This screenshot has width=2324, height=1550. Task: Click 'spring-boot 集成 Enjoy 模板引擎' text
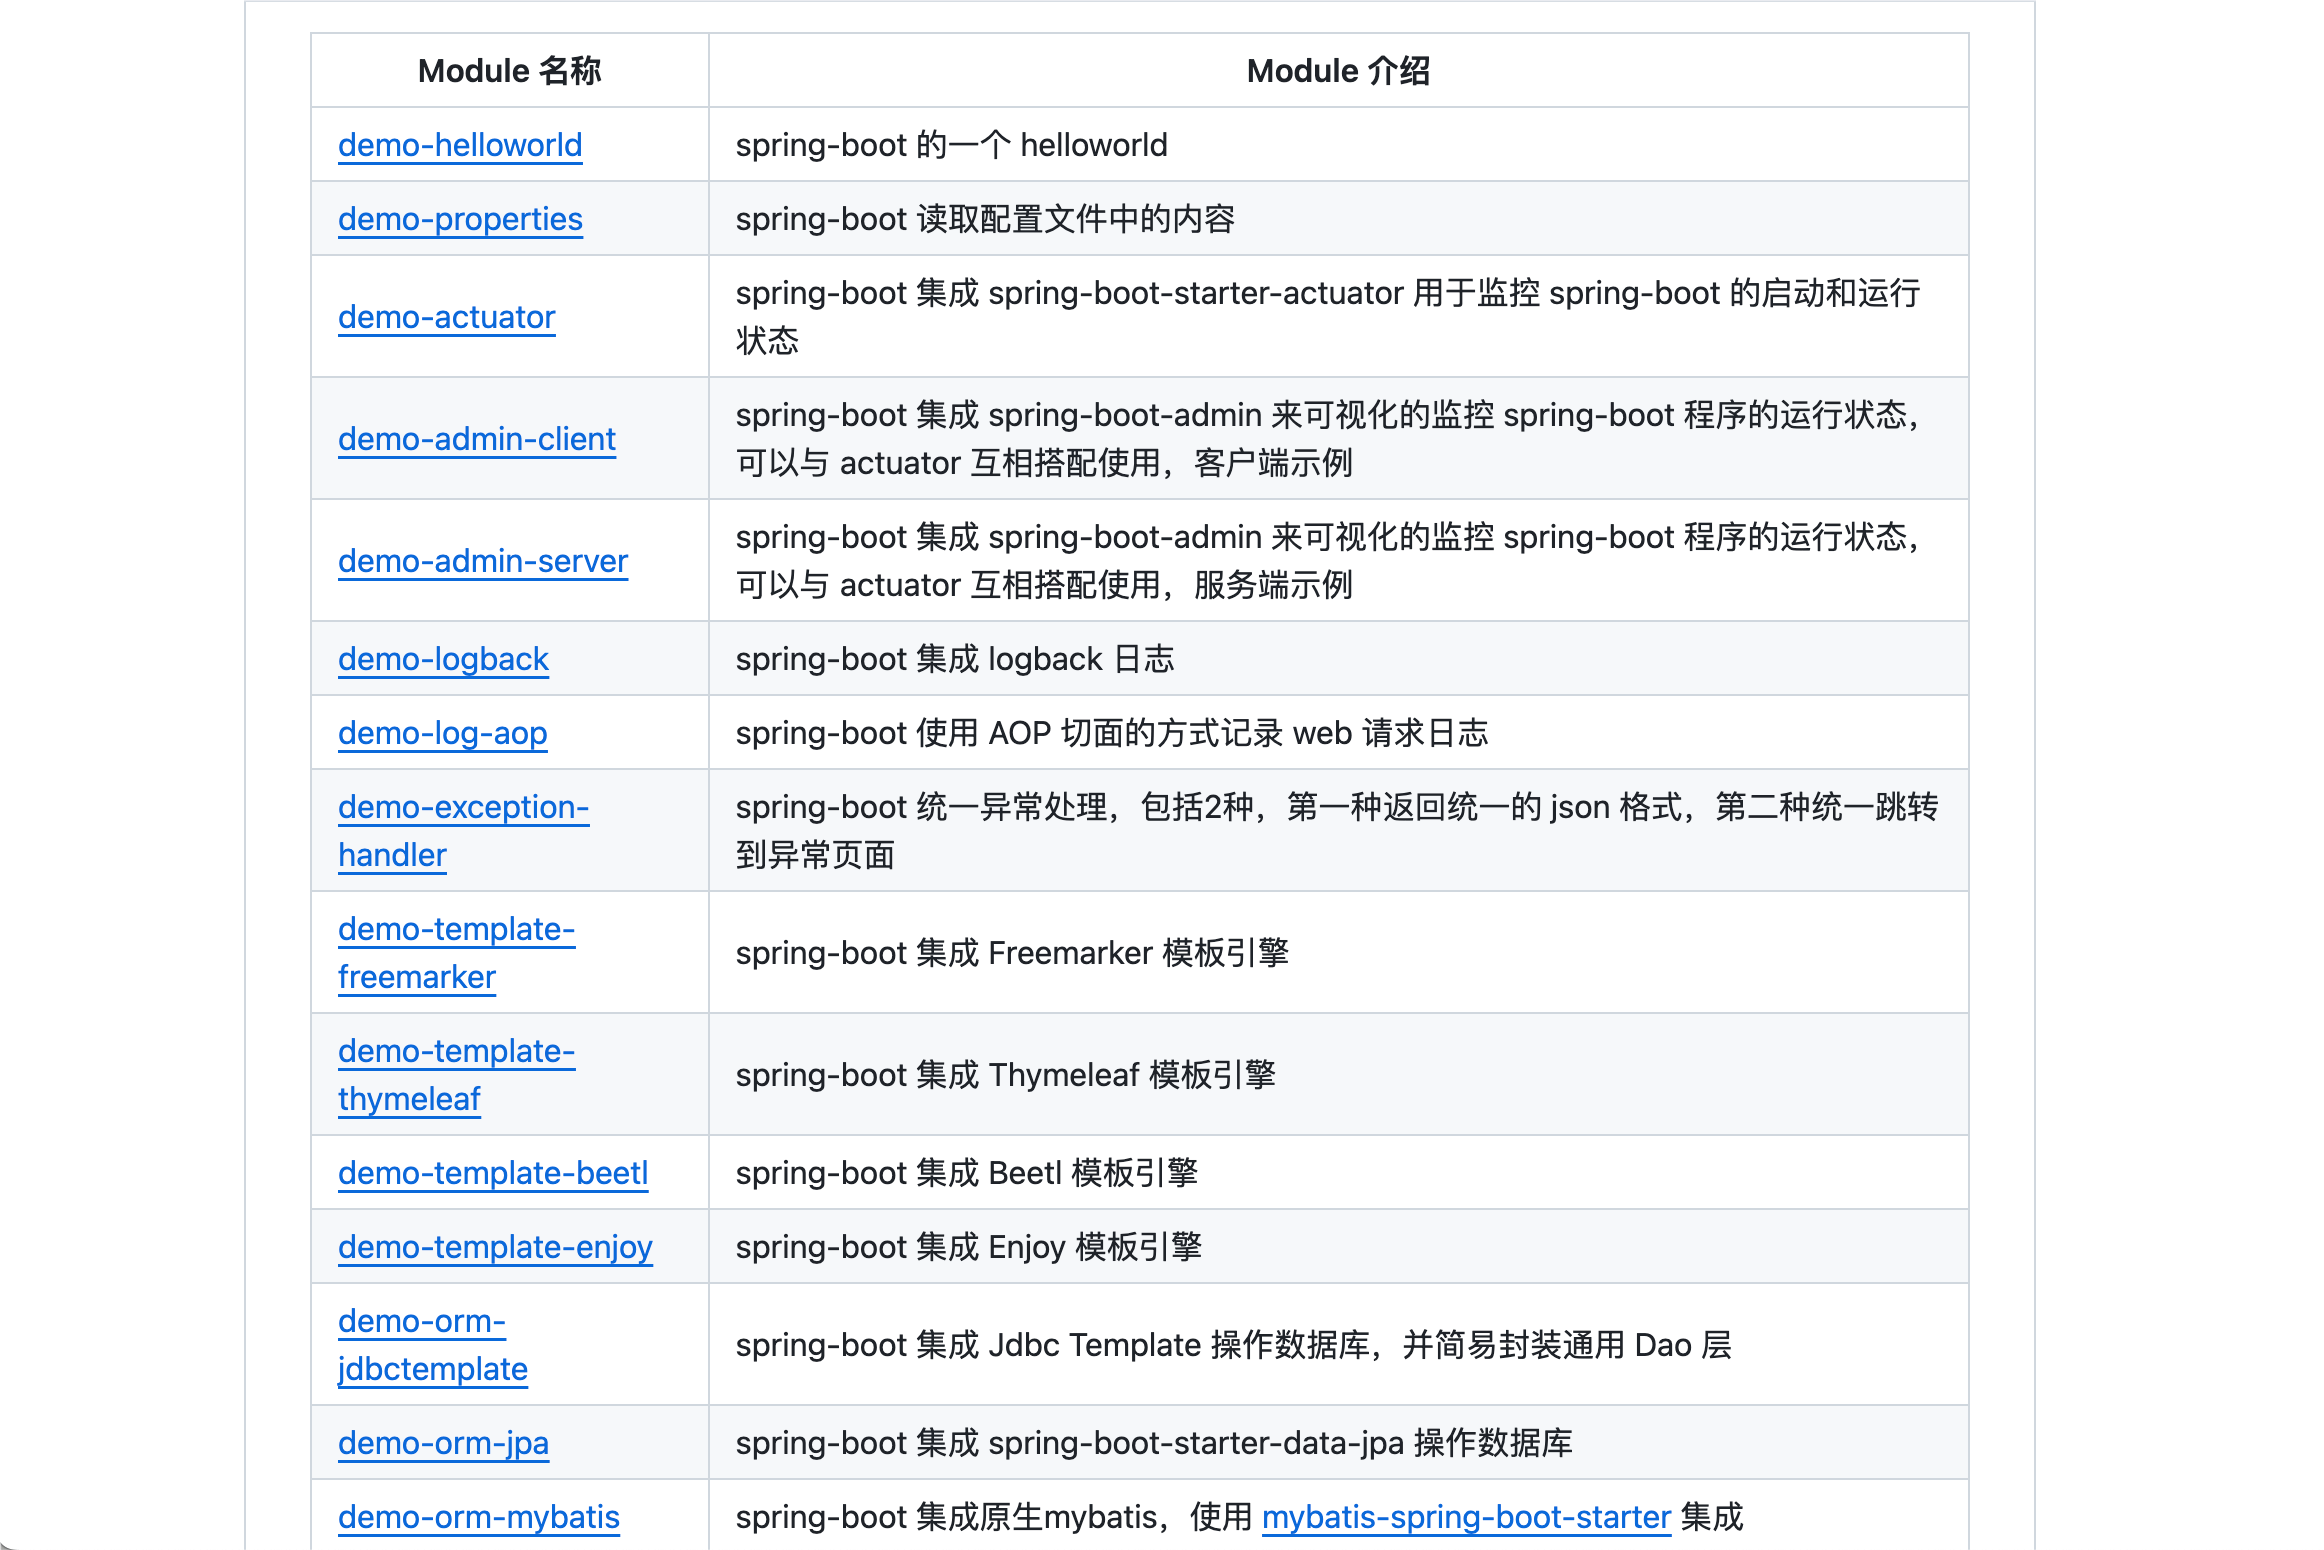[x=969, y=1247]
